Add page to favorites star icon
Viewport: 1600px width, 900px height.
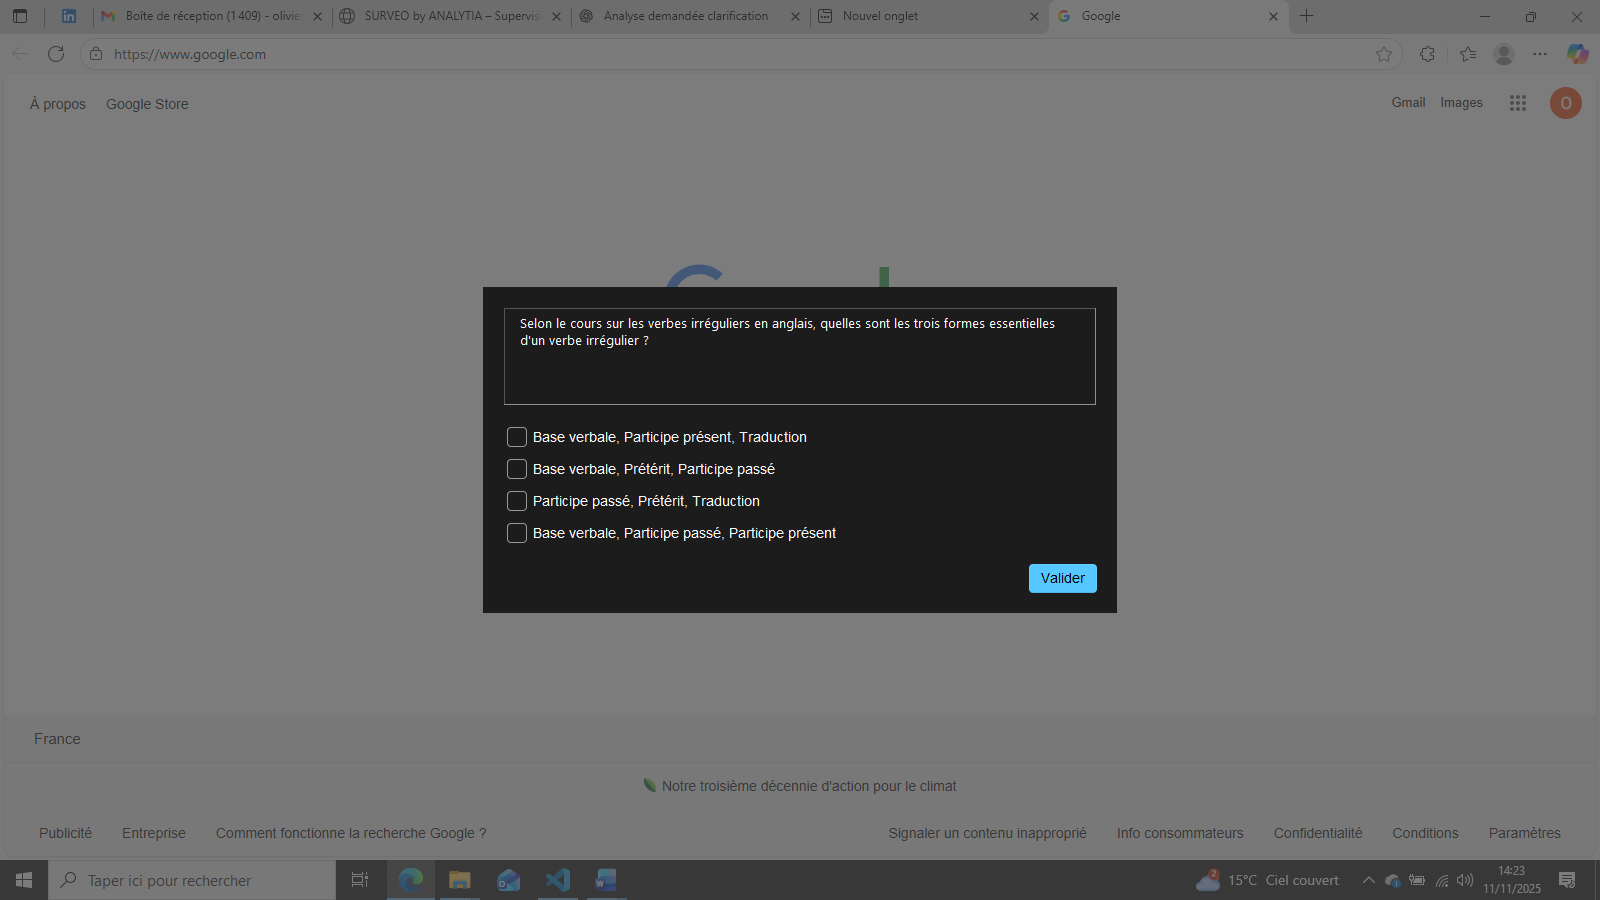(1383, 54)
